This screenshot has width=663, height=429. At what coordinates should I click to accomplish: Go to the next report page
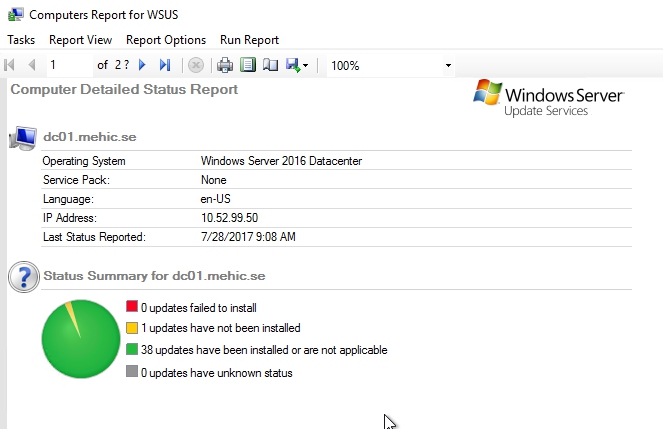143,65
